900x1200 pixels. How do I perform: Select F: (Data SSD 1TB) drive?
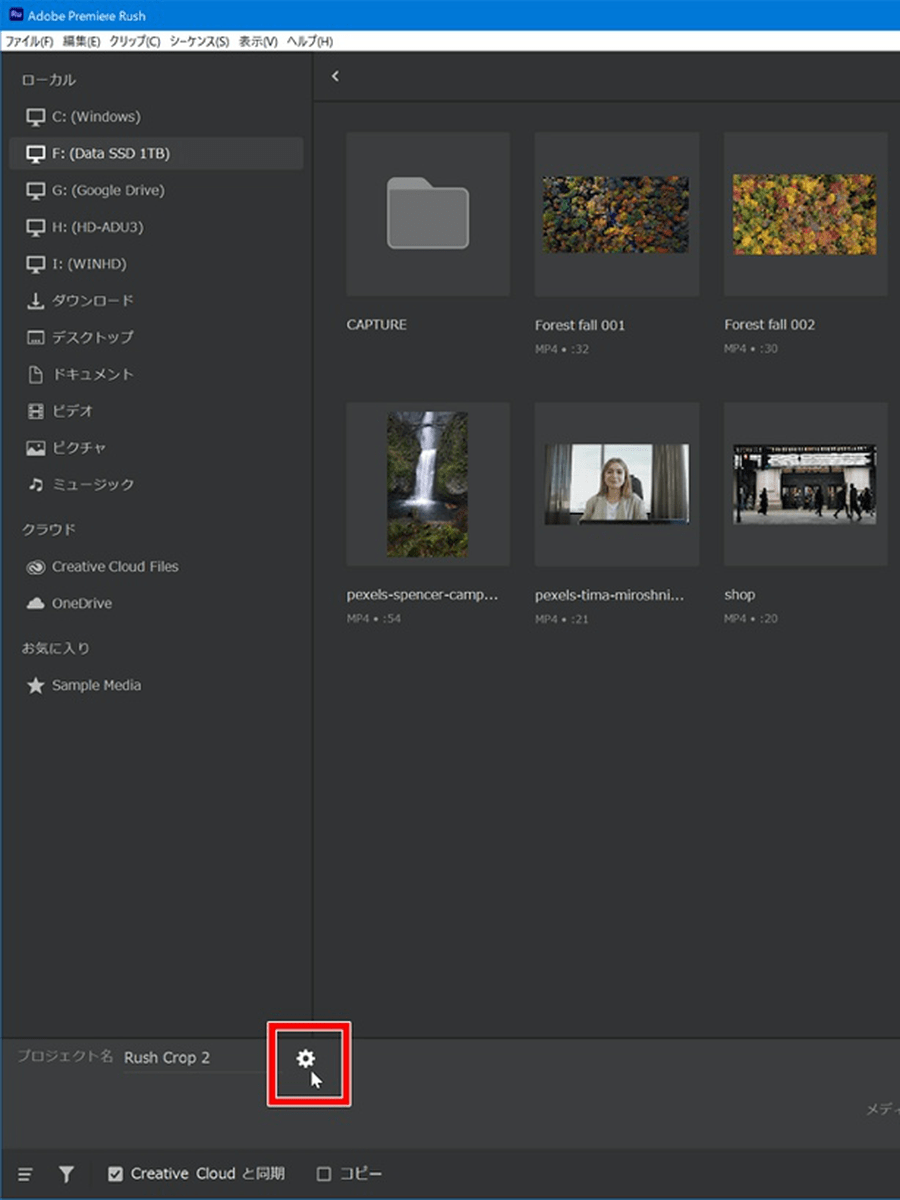click(156, 154)
